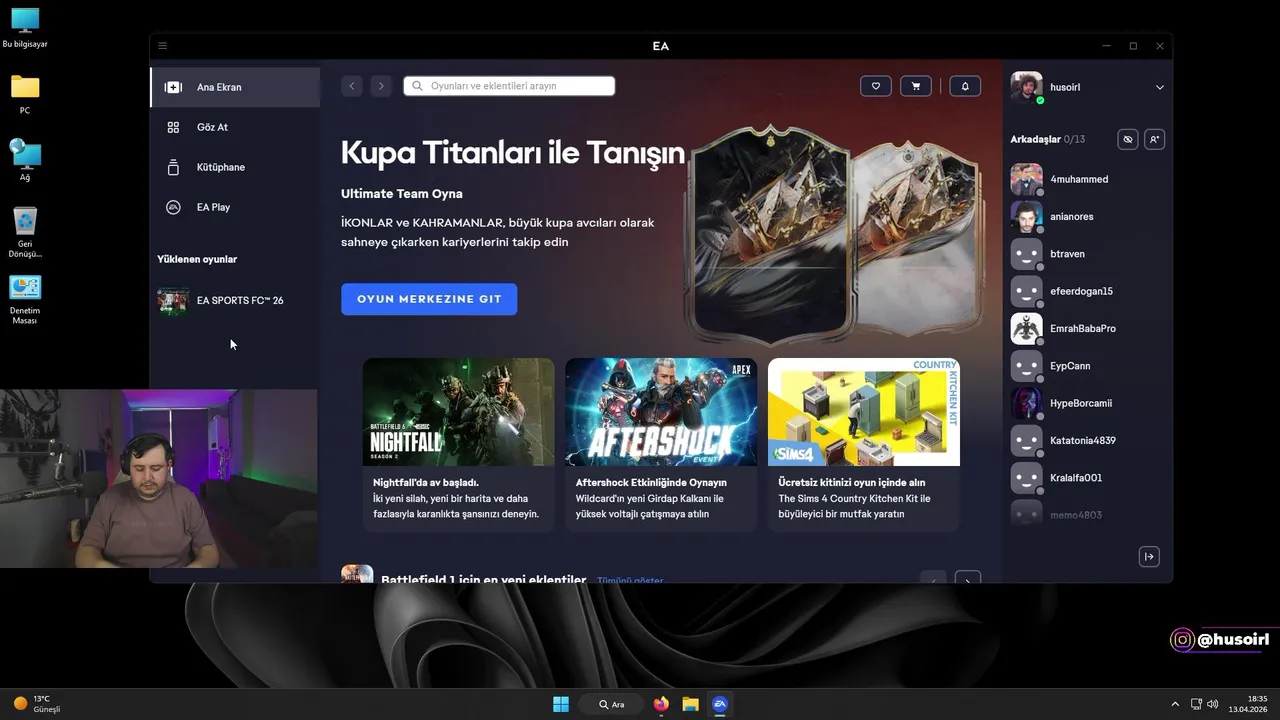Click Tümünü göster link

[x=630, y=580]
